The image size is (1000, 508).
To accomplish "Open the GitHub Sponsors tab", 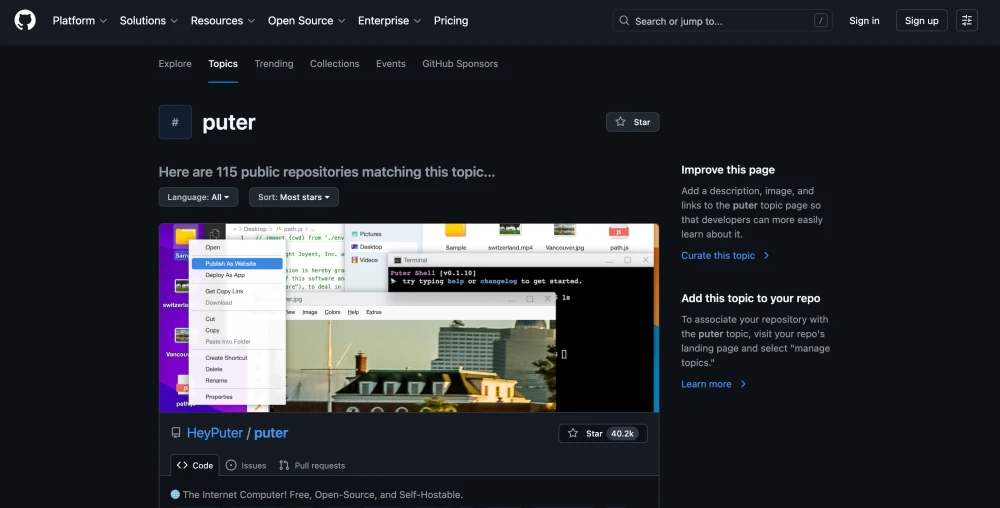I will tap(460, 64).
